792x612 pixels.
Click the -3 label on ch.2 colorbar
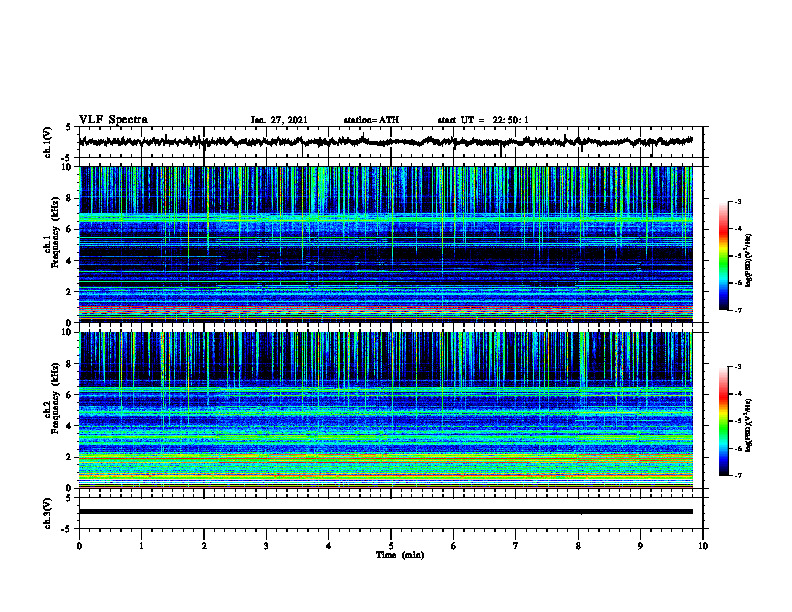(737, 367)
